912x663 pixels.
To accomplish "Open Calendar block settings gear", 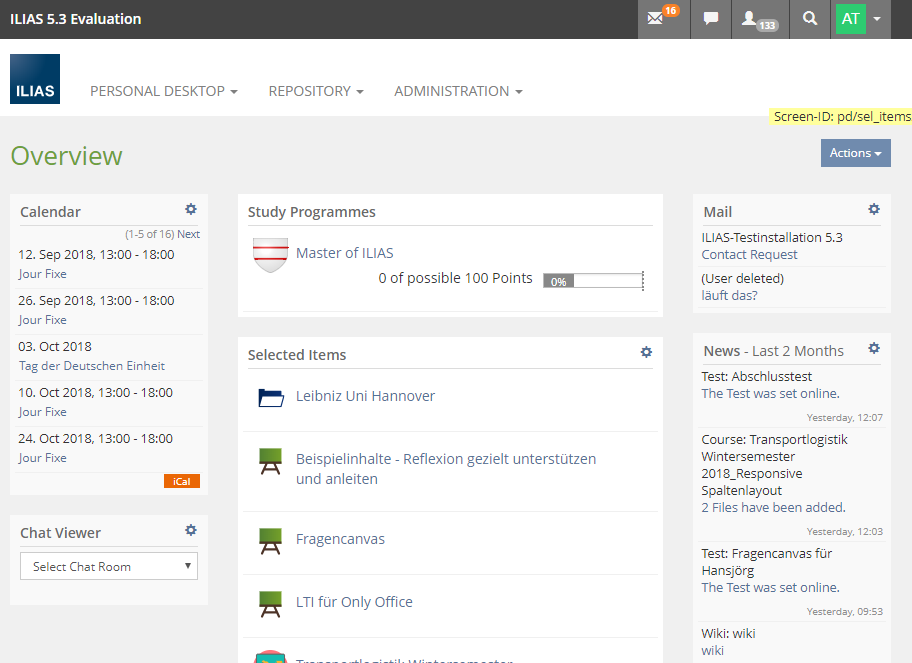I will point(191,210).
